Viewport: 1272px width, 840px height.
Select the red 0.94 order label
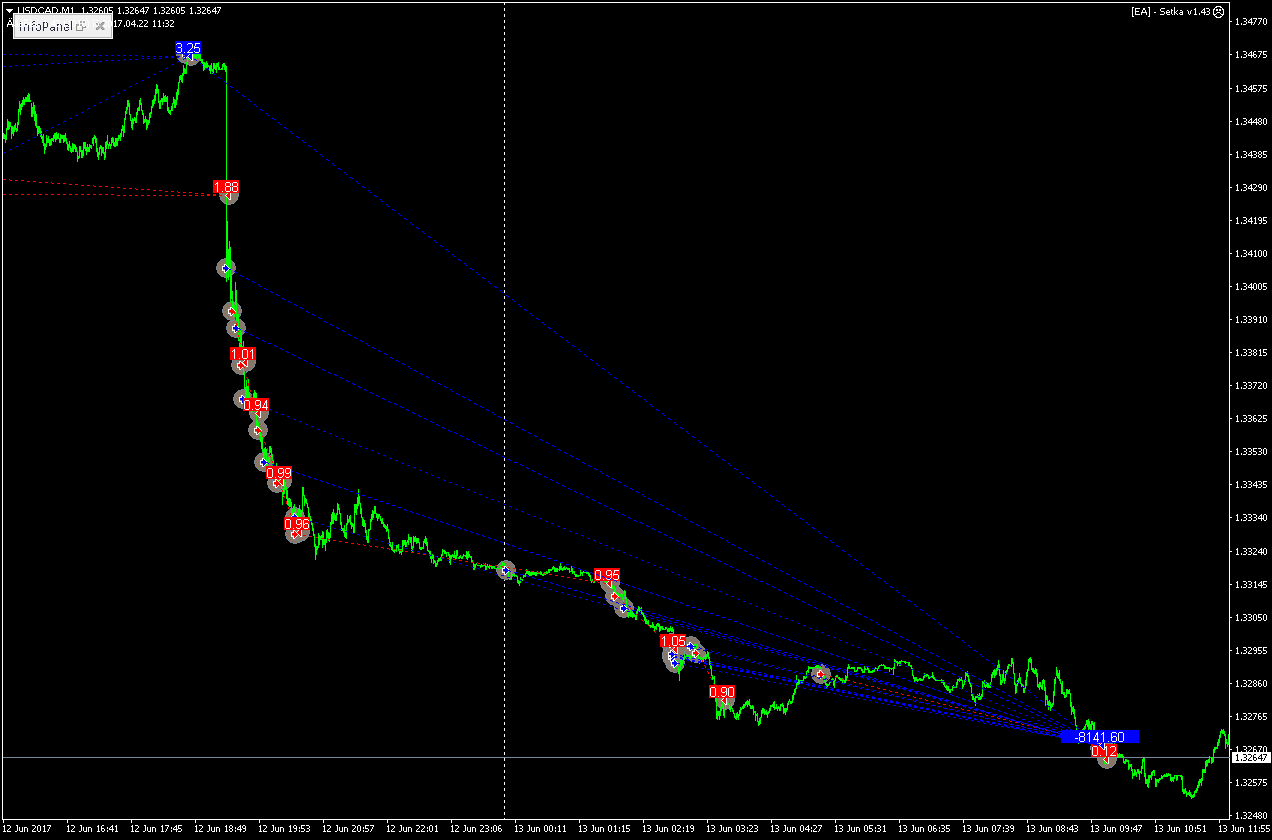[x=256, y=405]
